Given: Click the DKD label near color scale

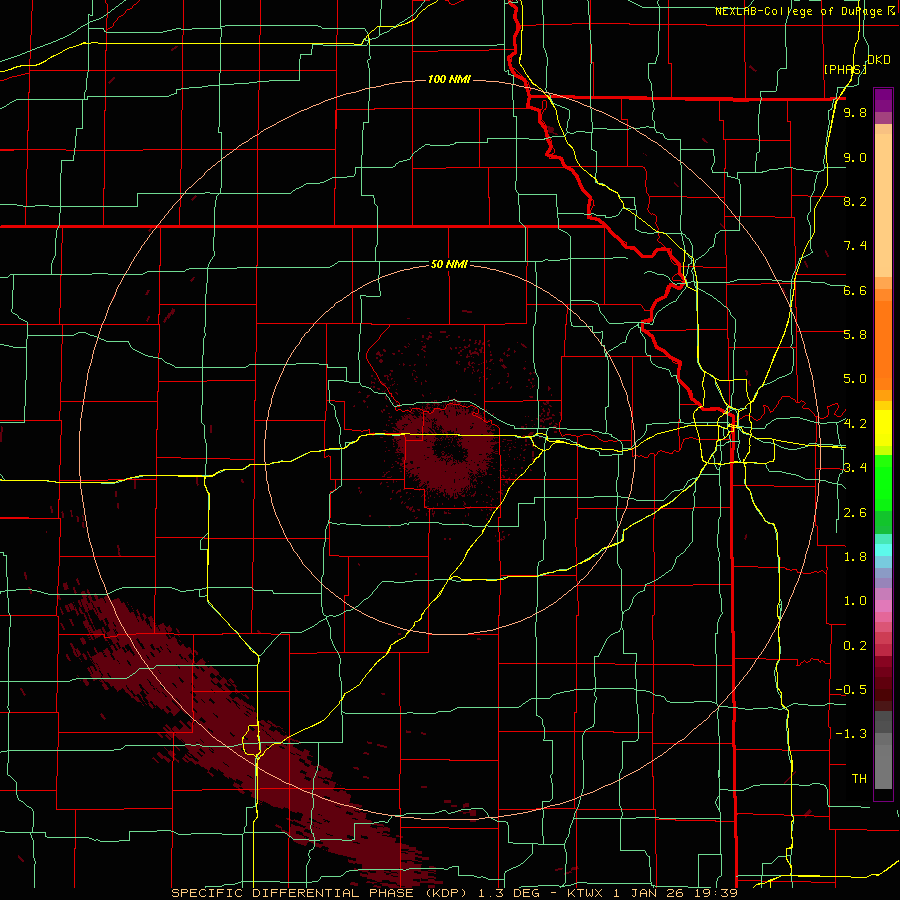Looking at the screenshot, I should [x=879, y=60].
